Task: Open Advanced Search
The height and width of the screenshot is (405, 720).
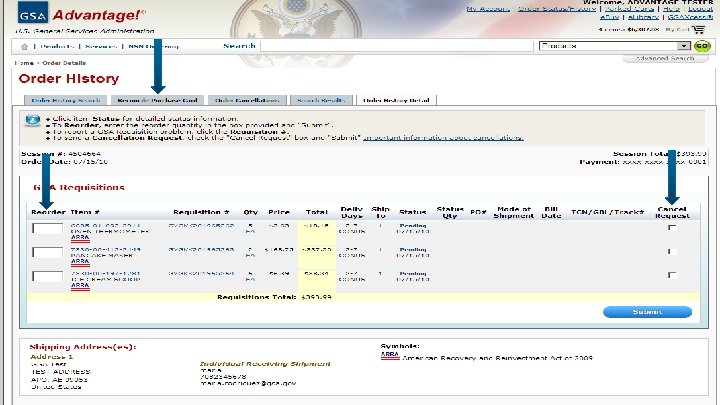Action: pos(665,58)
